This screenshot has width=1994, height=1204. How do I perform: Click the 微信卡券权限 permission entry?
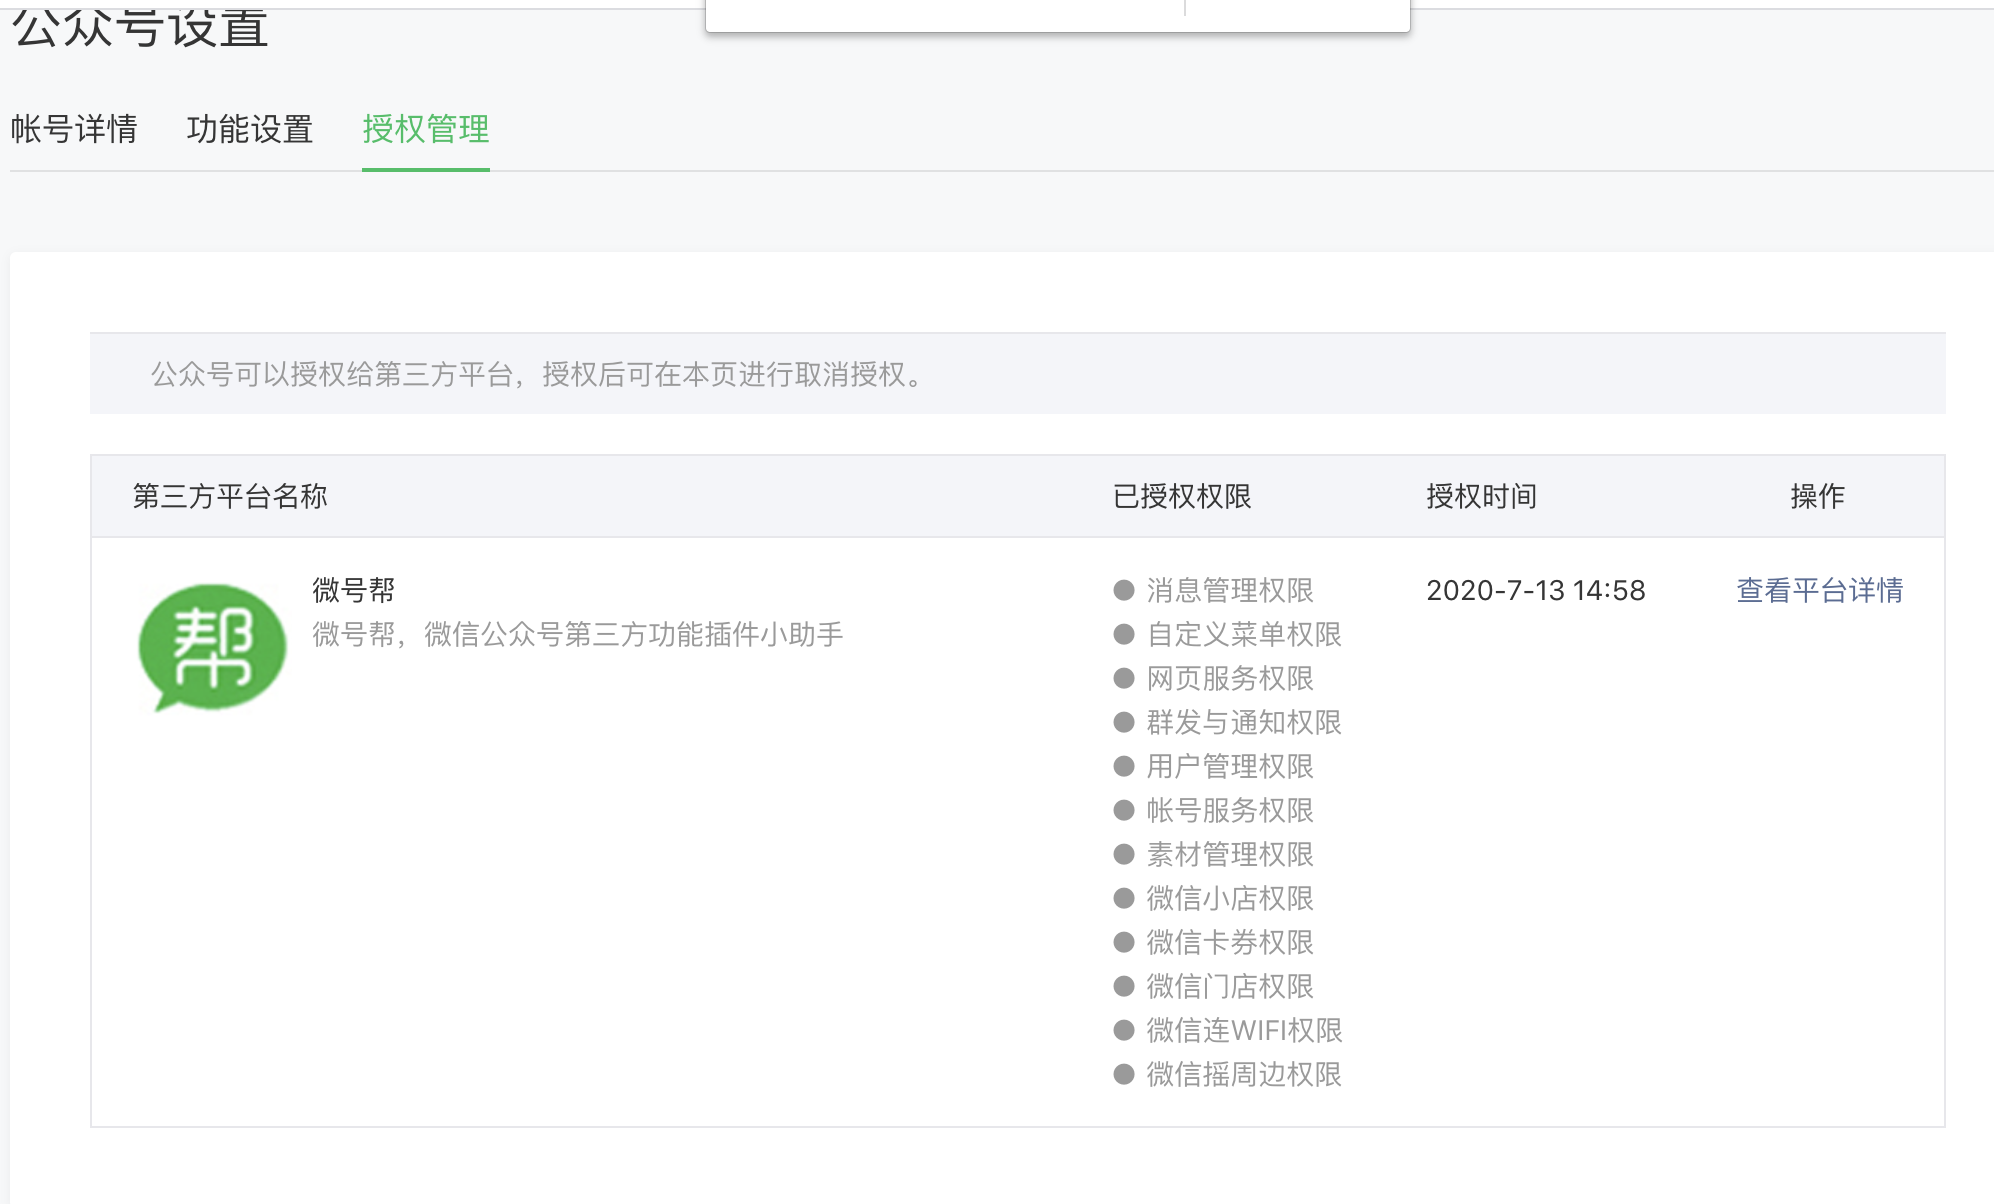tap(1229, 942)
